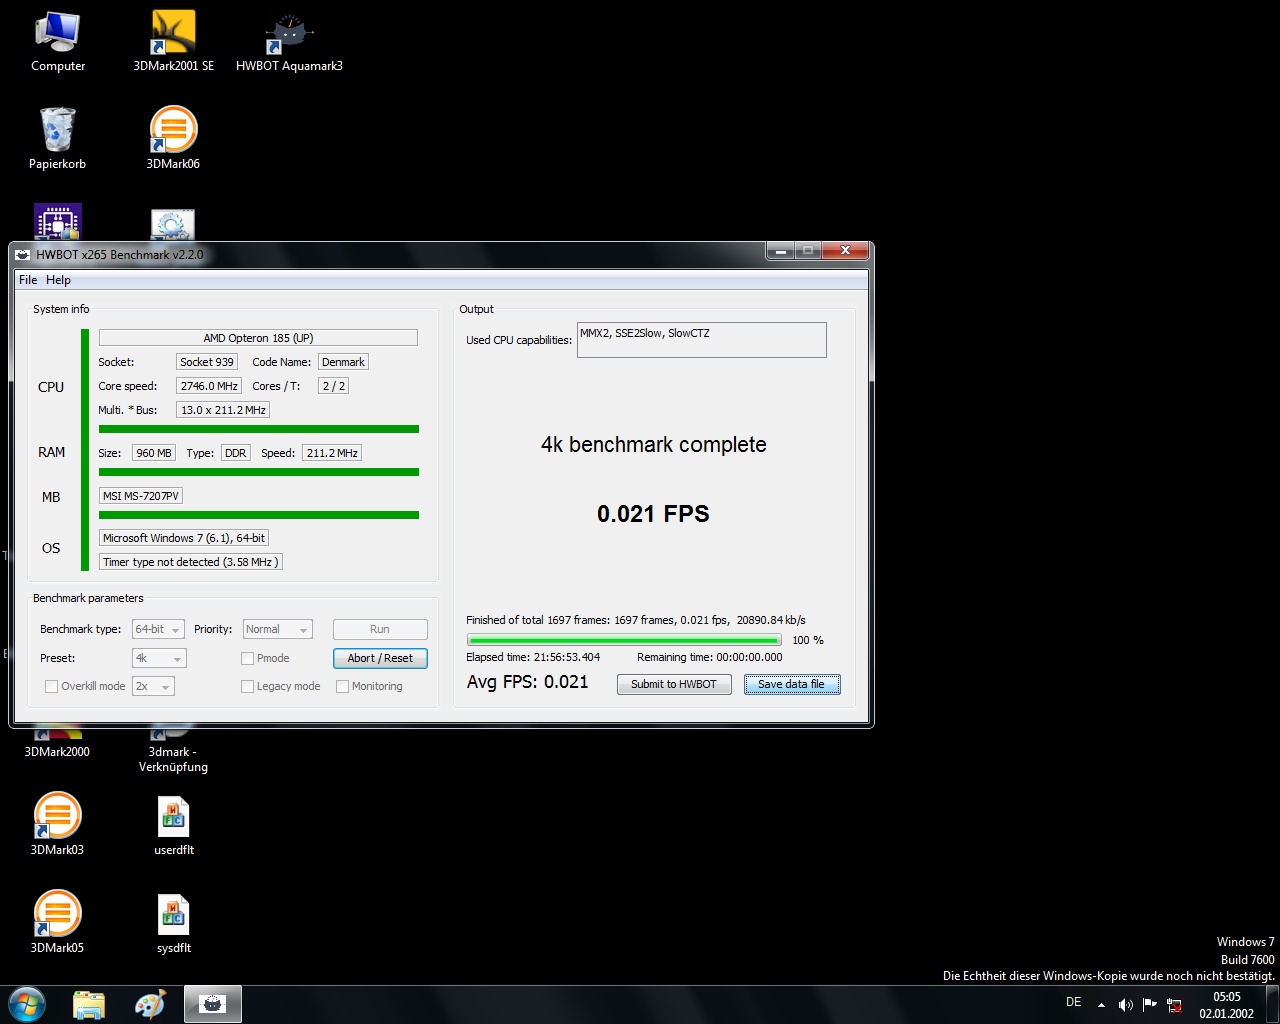Image resolution: width=1280 pixels, height=1024 pixels.
Task: Open the sysdflt file icon
Action: [x=173, y=922]
